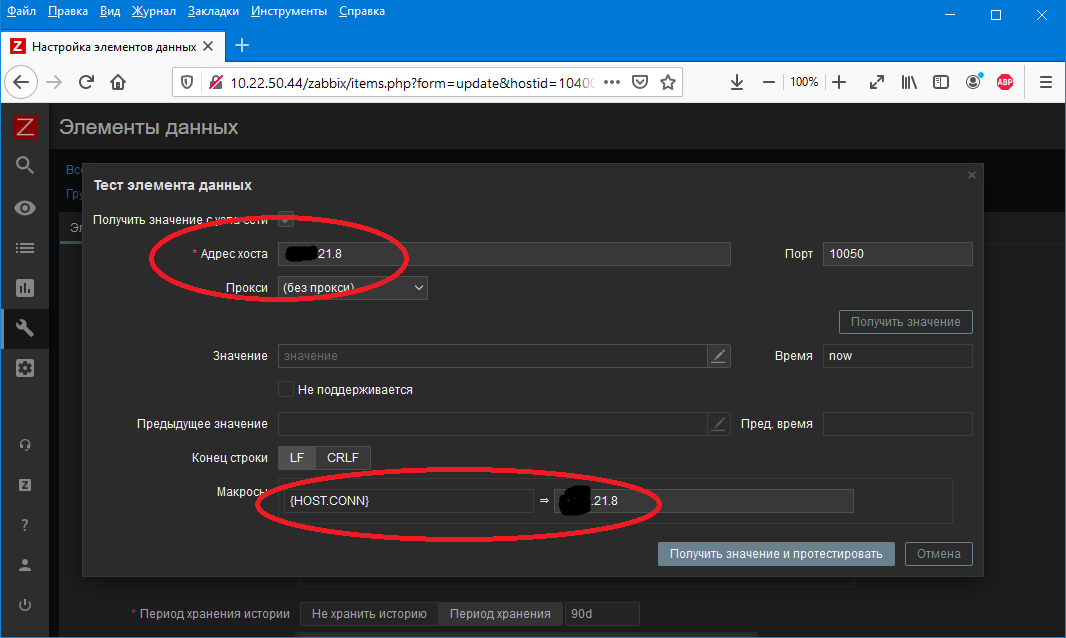The width and height of the screenshot is (1066, 638).
Task: Open Inventory list icon in sidebar
Action: coord(25,248)
